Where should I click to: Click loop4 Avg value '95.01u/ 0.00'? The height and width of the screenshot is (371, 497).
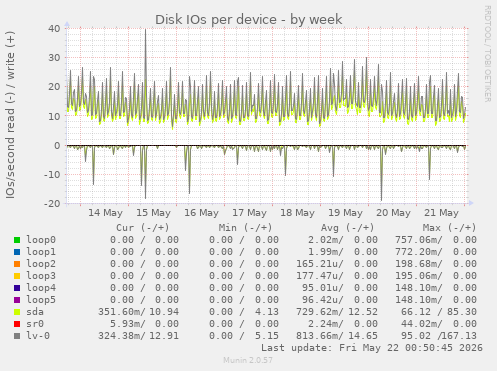pos(340,288)
